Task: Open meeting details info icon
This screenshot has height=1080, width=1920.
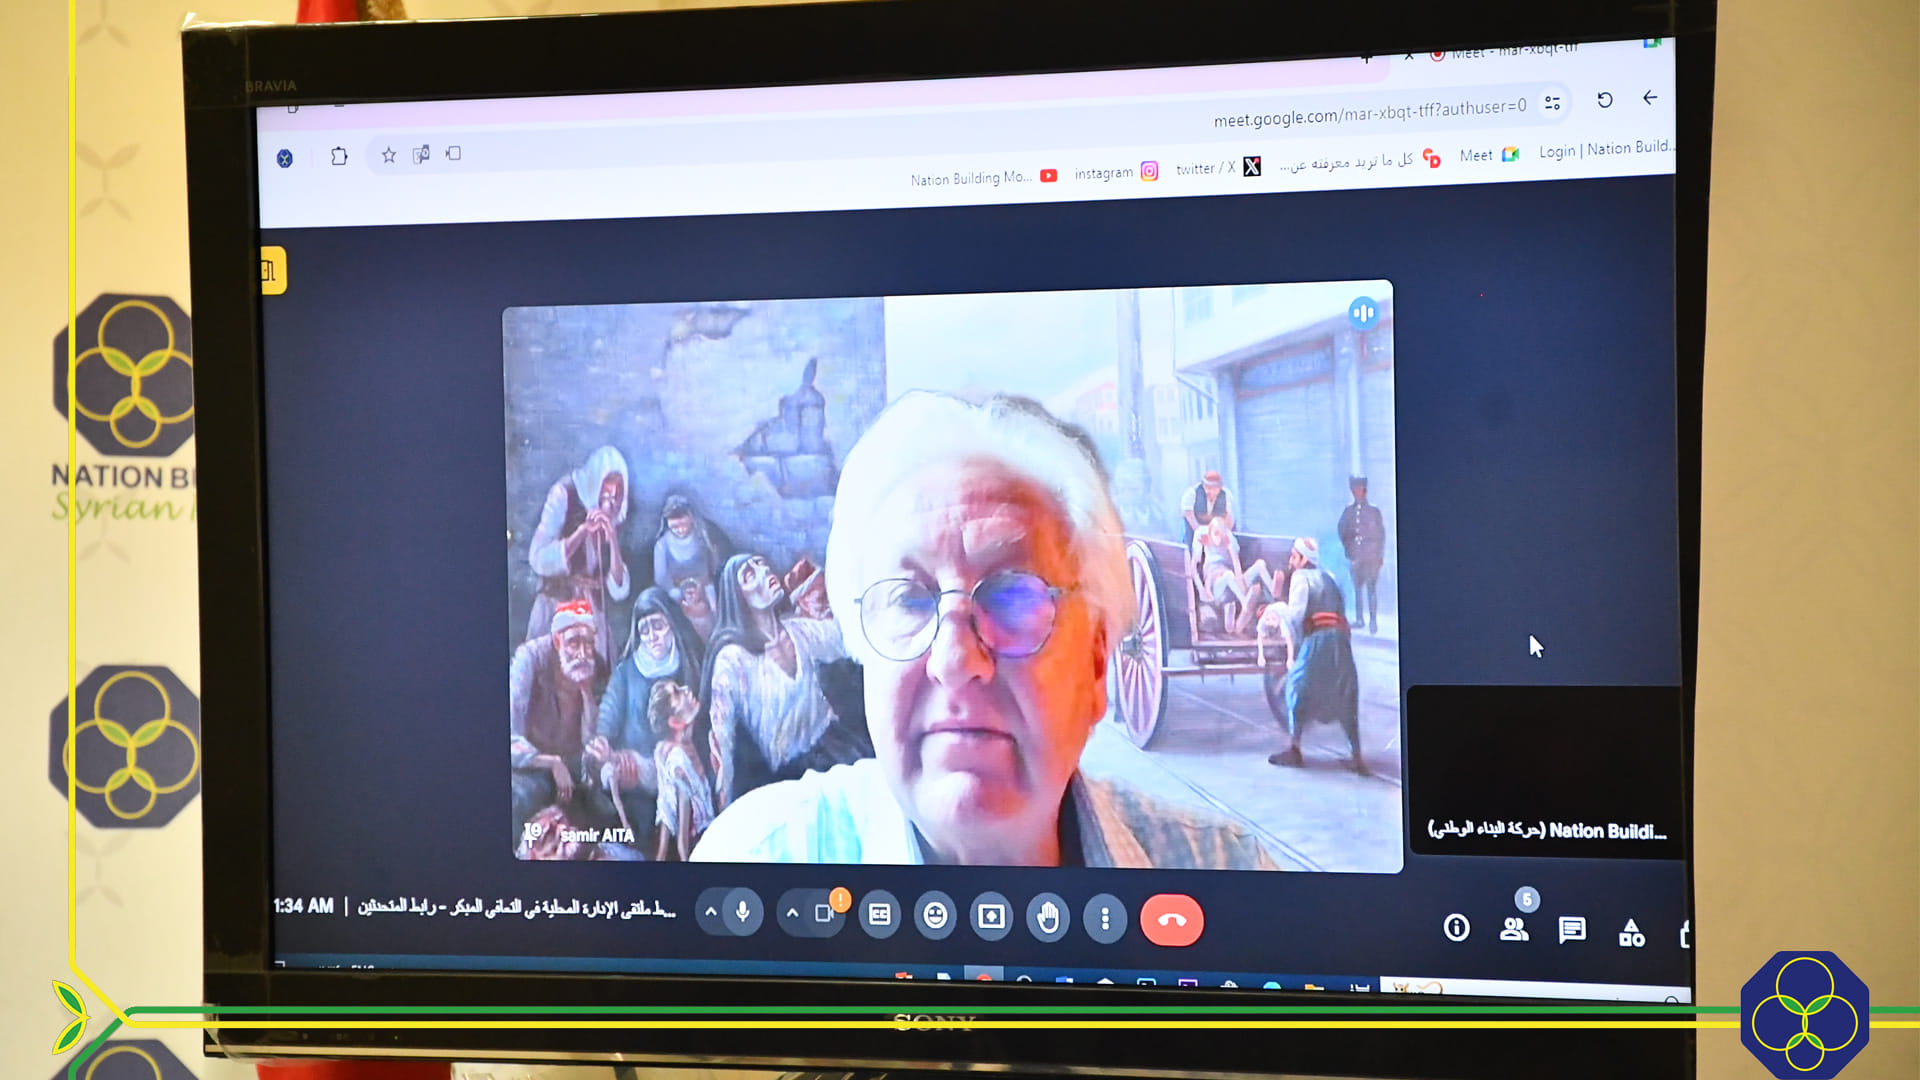Action: tap(1456, 928)
